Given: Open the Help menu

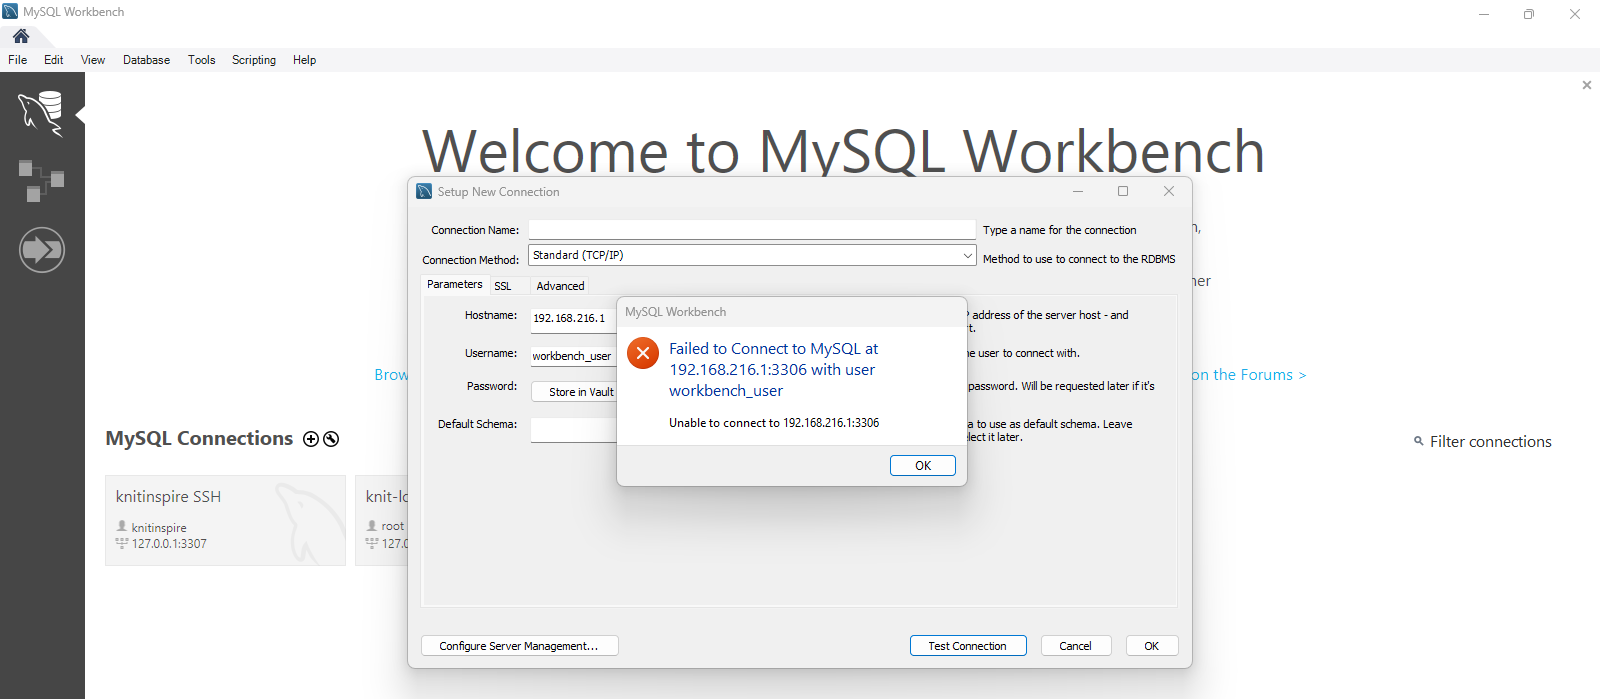Looking at the screenshot, I should (x=305, y=60).
